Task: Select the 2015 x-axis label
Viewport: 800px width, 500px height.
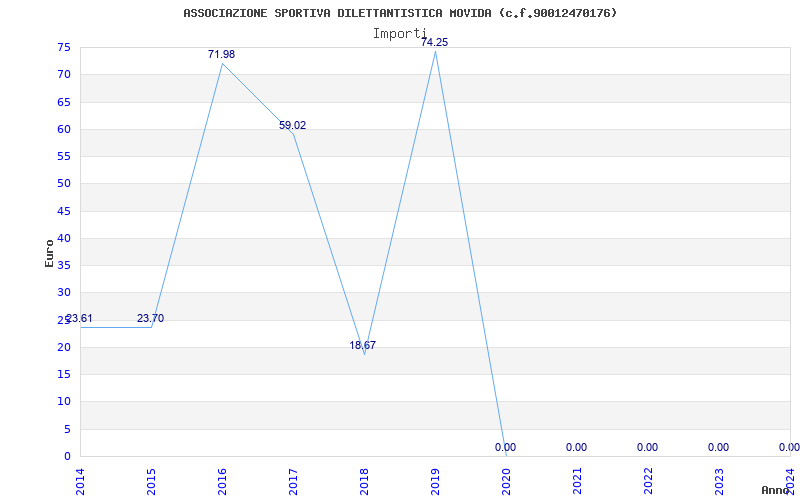Action: [151, 483]
